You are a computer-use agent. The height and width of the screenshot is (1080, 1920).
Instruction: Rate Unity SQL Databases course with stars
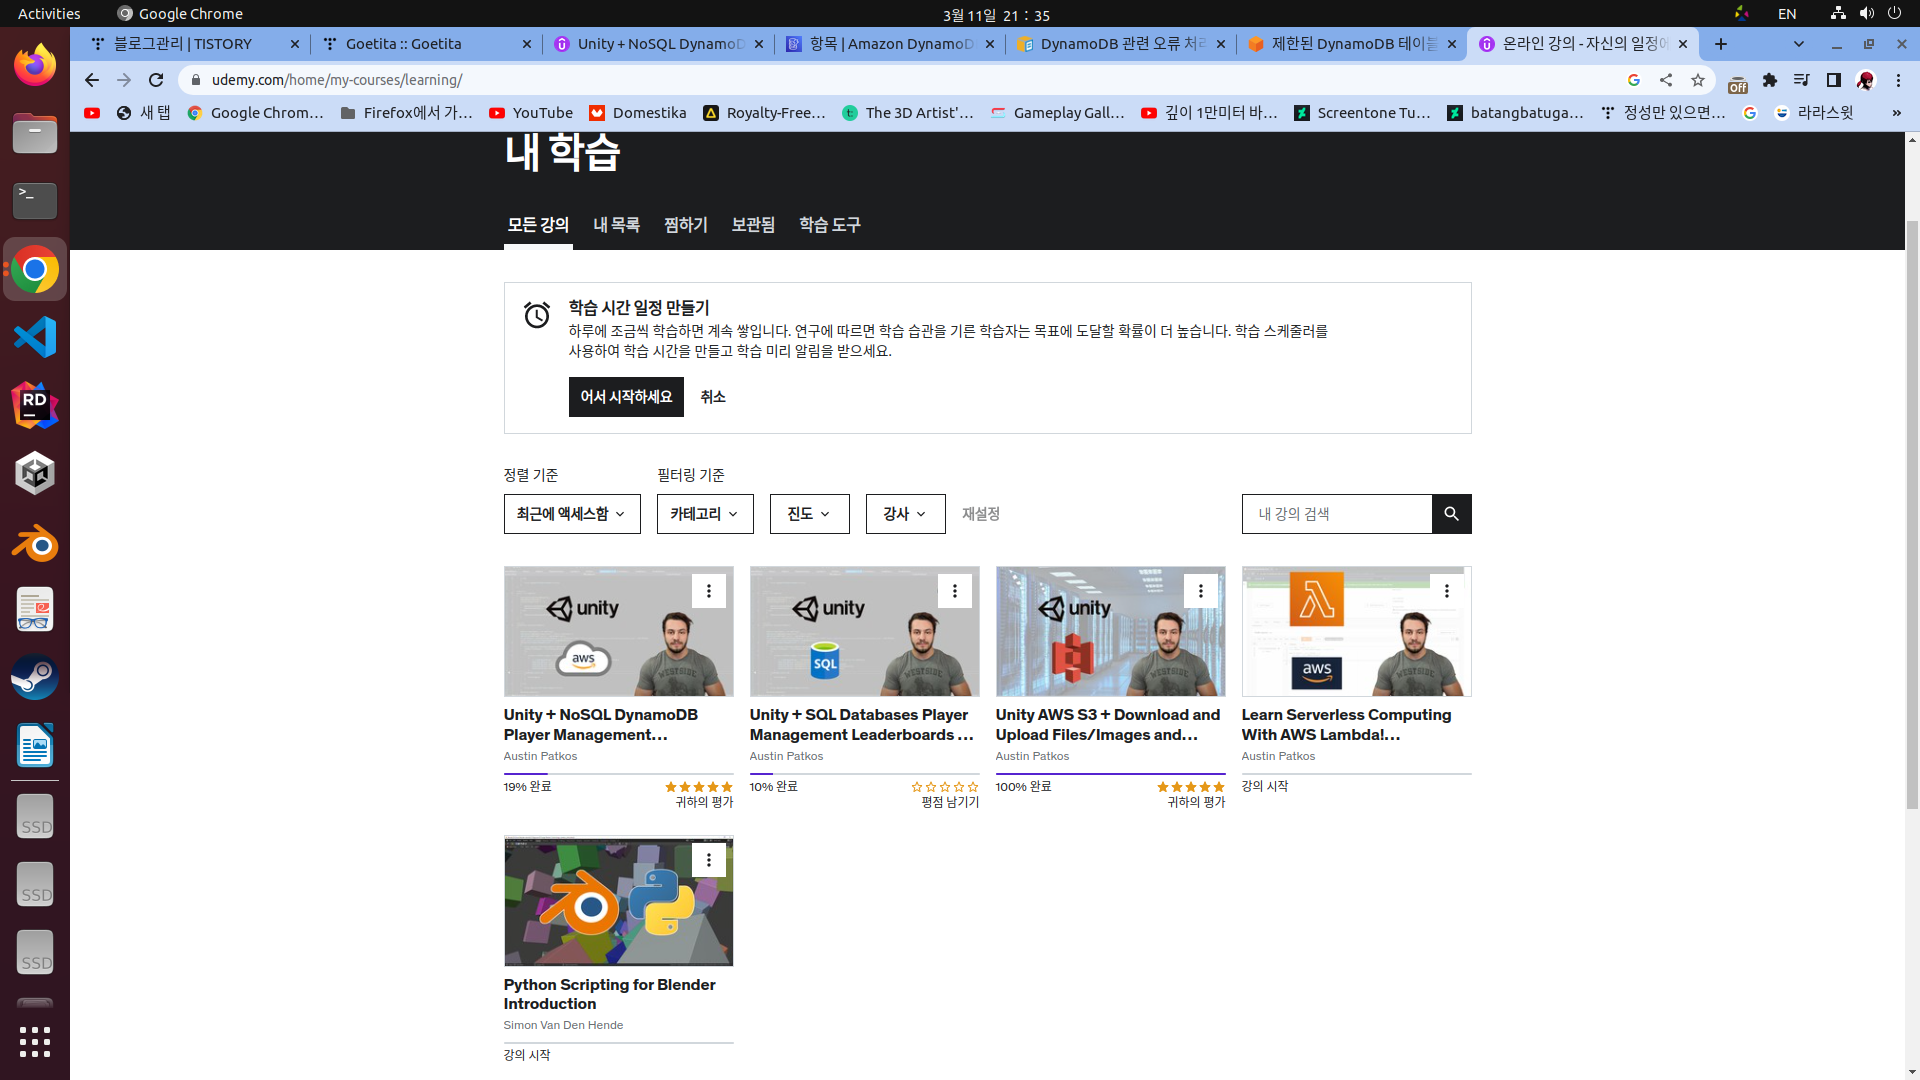[944, 787]
